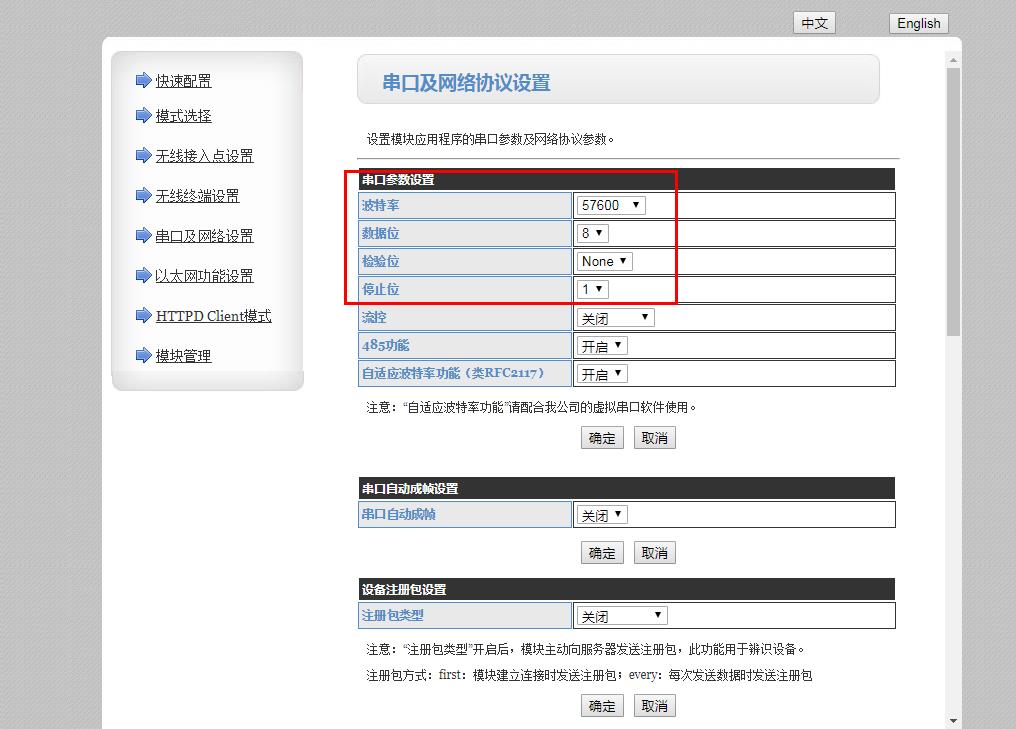Open the 串口自动成帧 dropdown
The image size is (1016, 729).
602,515
